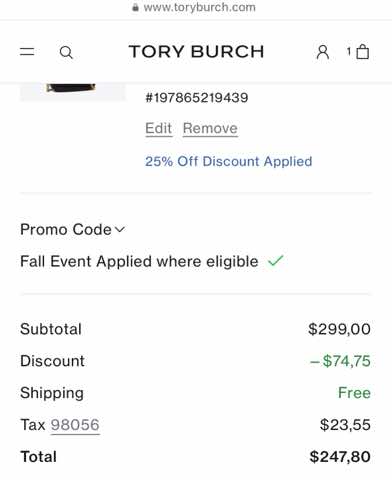Expand the Promo Code section
This screenshot has height=480, width=392.
[x=72, y=229]
